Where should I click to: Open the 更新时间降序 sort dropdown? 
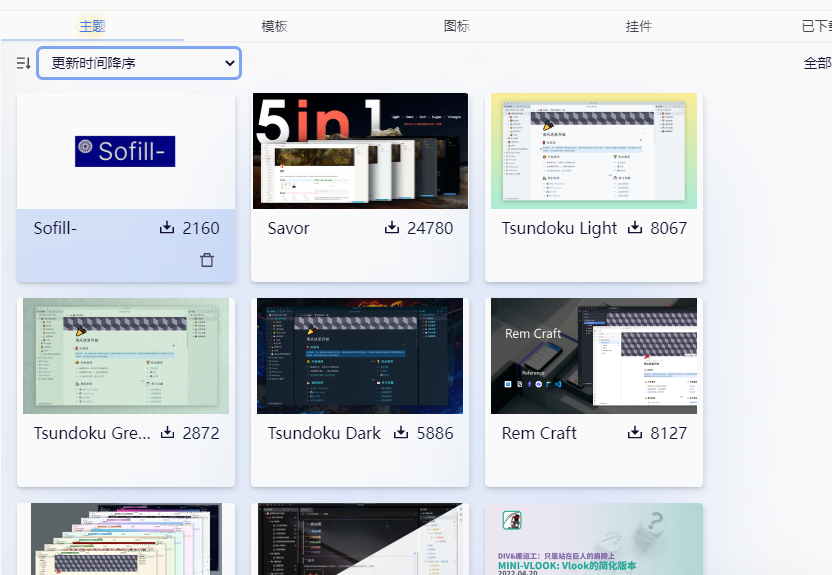click(139, 63)
